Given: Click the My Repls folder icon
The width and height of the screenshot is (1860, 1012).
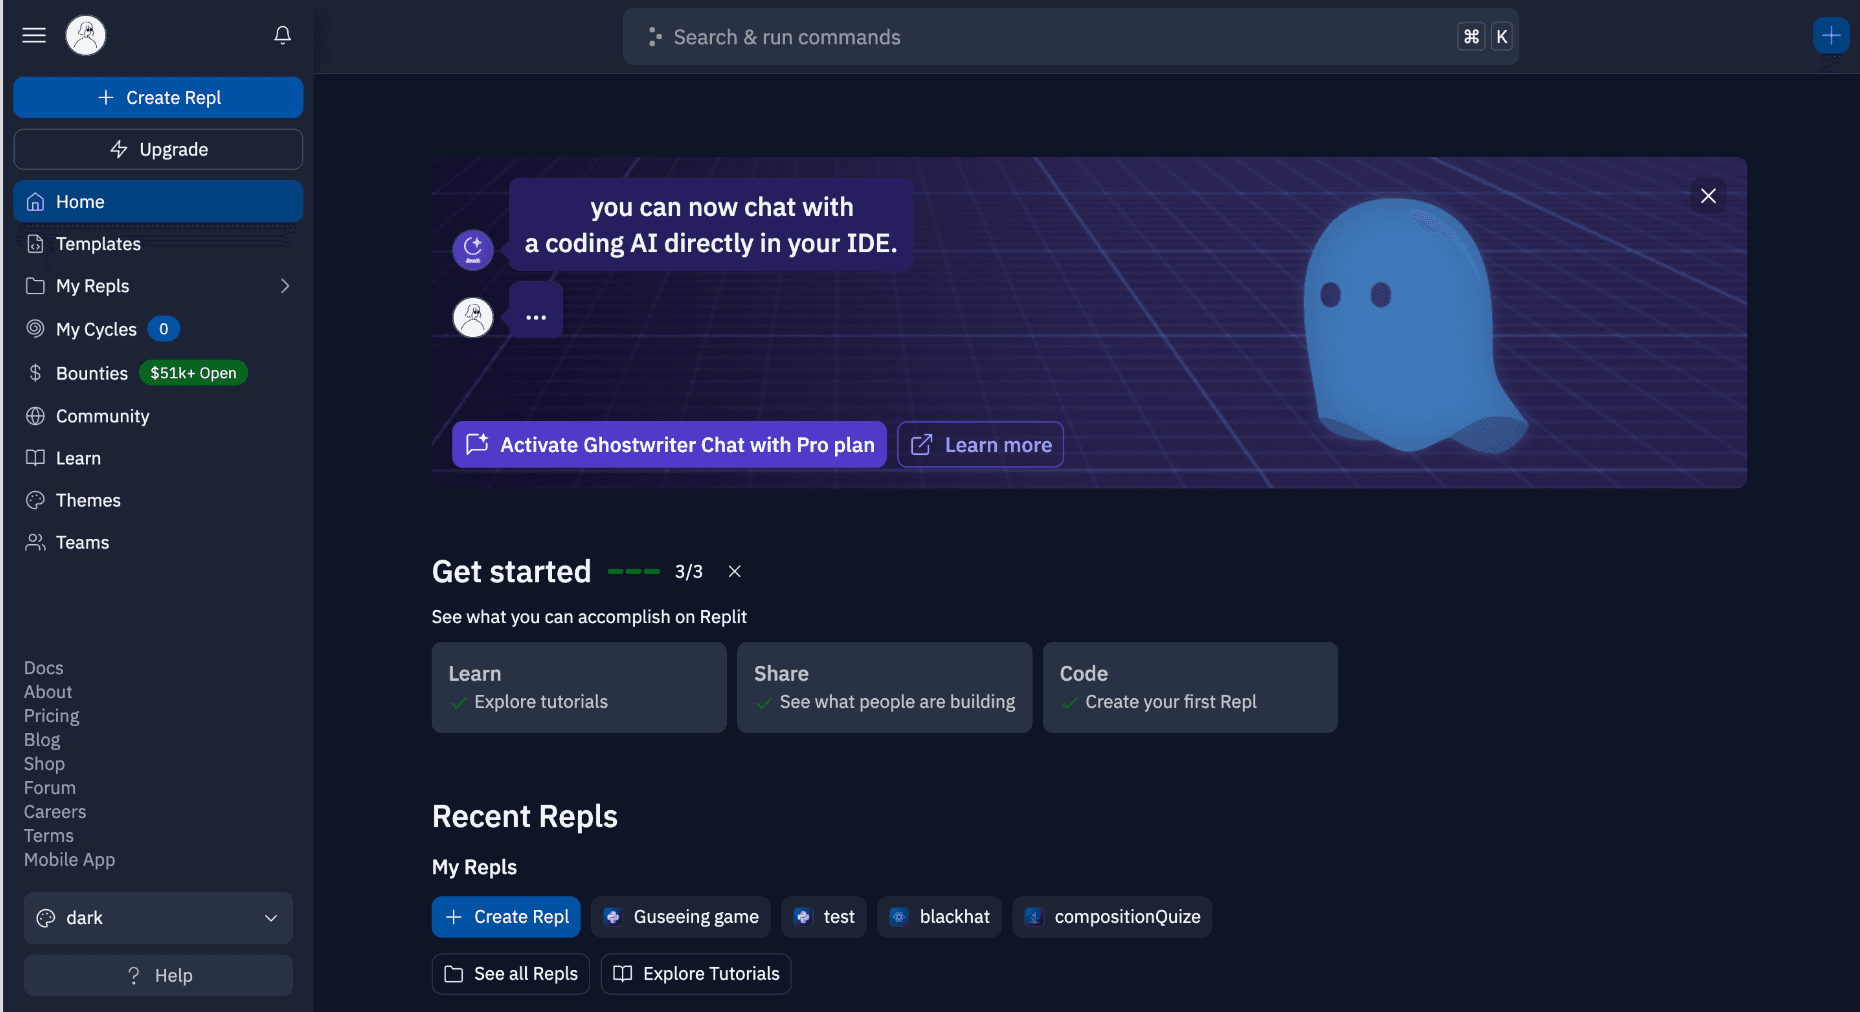Looking at the screenshot, I should [35, 286].
